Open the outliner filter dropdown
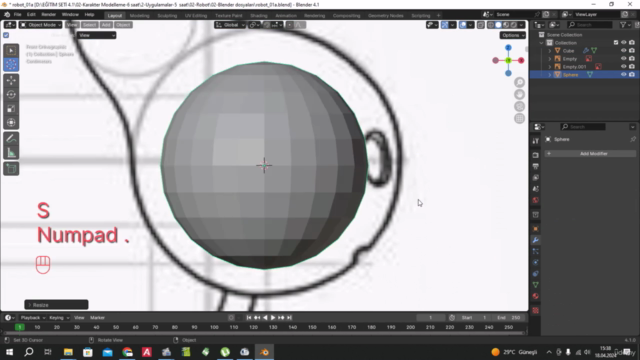Screen dimensions: 640x360 pyautogui.click(x=625, y=25)
